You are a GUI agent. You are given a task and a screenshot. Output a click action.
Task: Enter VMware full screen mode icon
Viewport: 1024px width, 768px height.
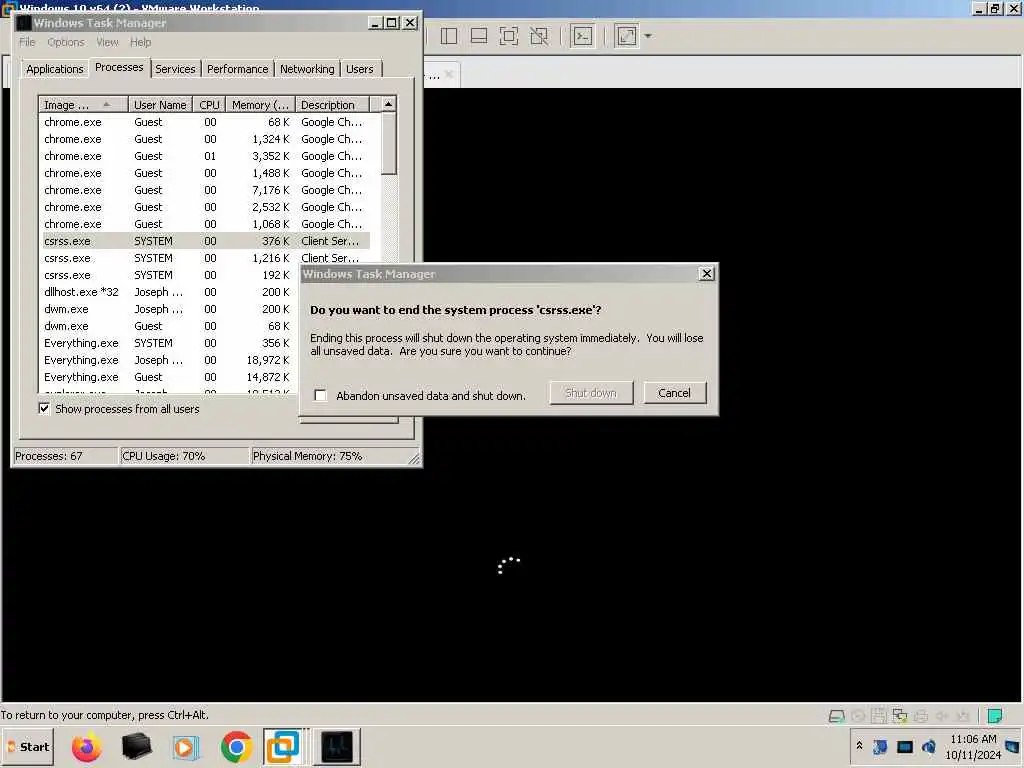509,36
